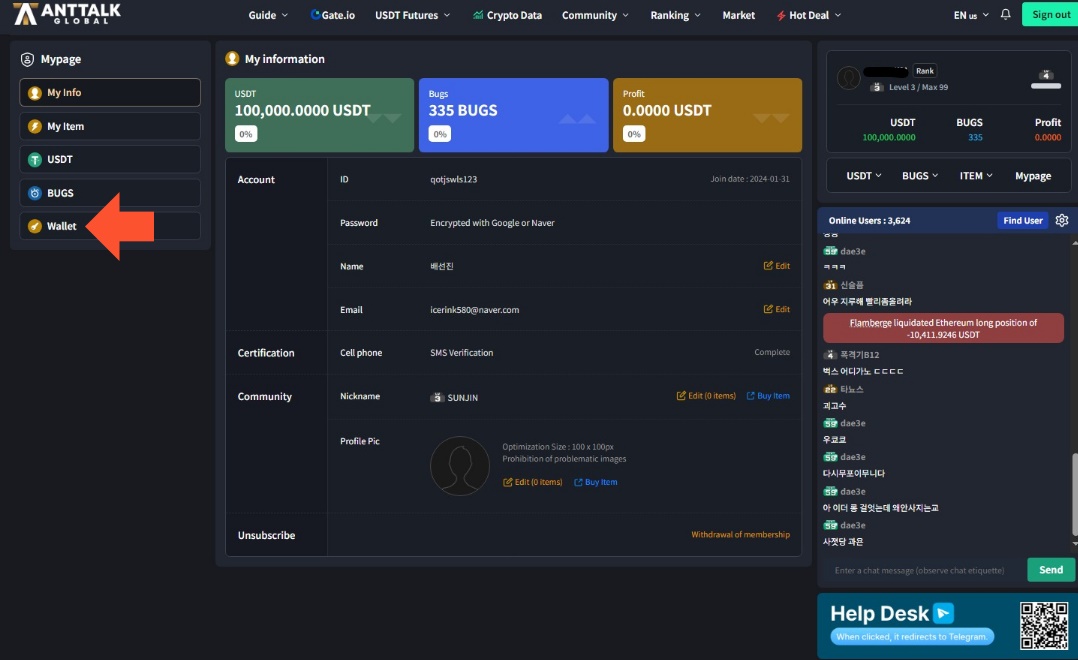Open Mypage link in profile card

tap(1033, 176)
